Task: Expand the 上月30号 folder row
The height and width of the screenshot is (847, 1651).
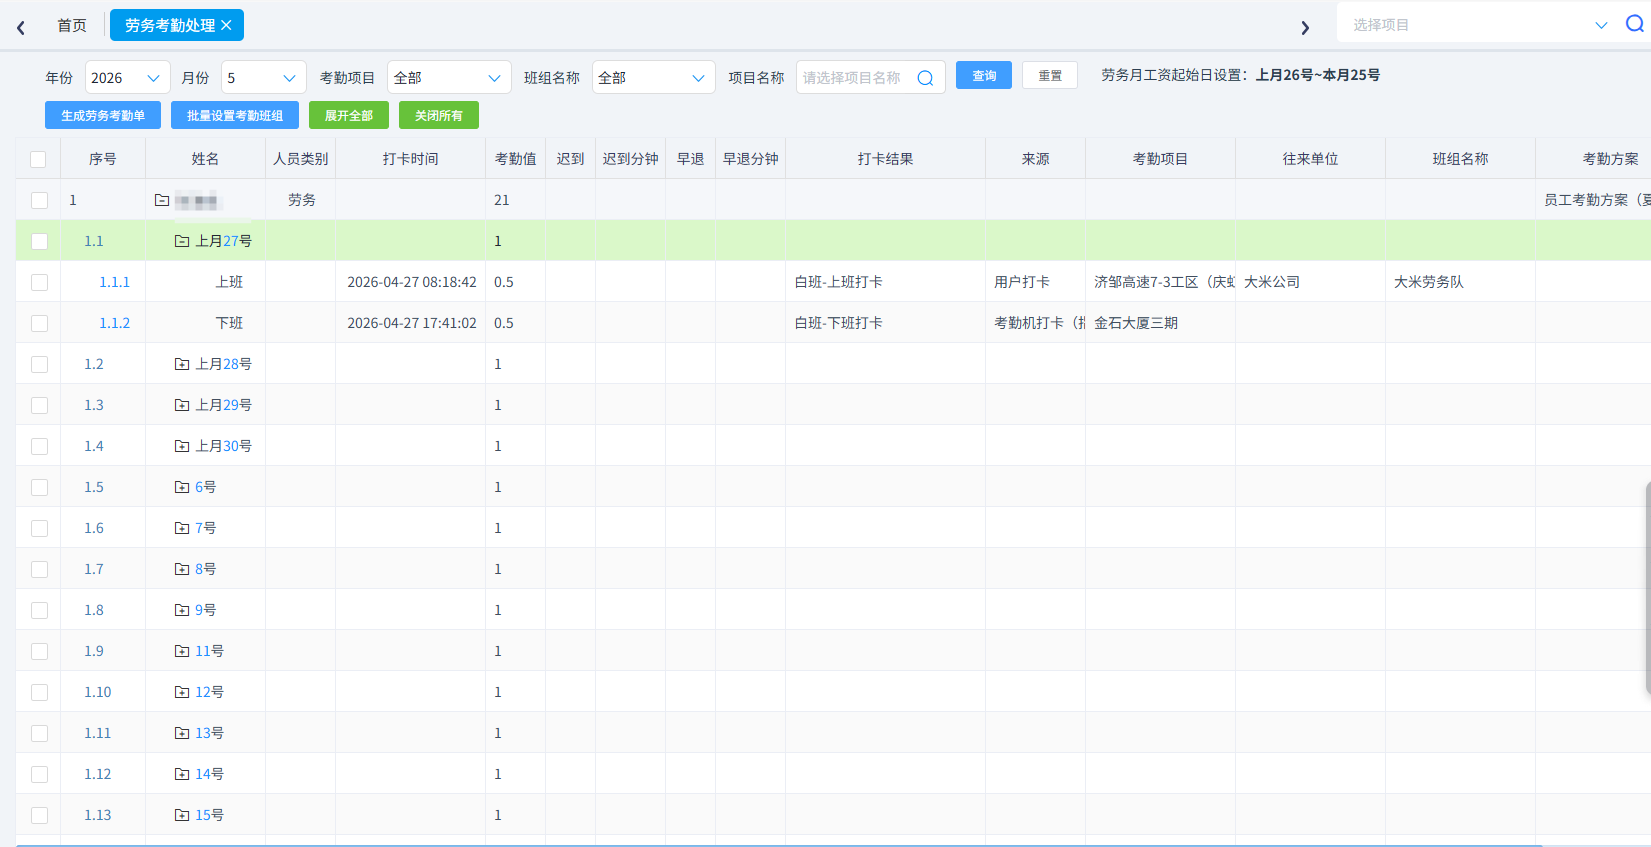Action: pyautogui.click(x=182, y=446)
